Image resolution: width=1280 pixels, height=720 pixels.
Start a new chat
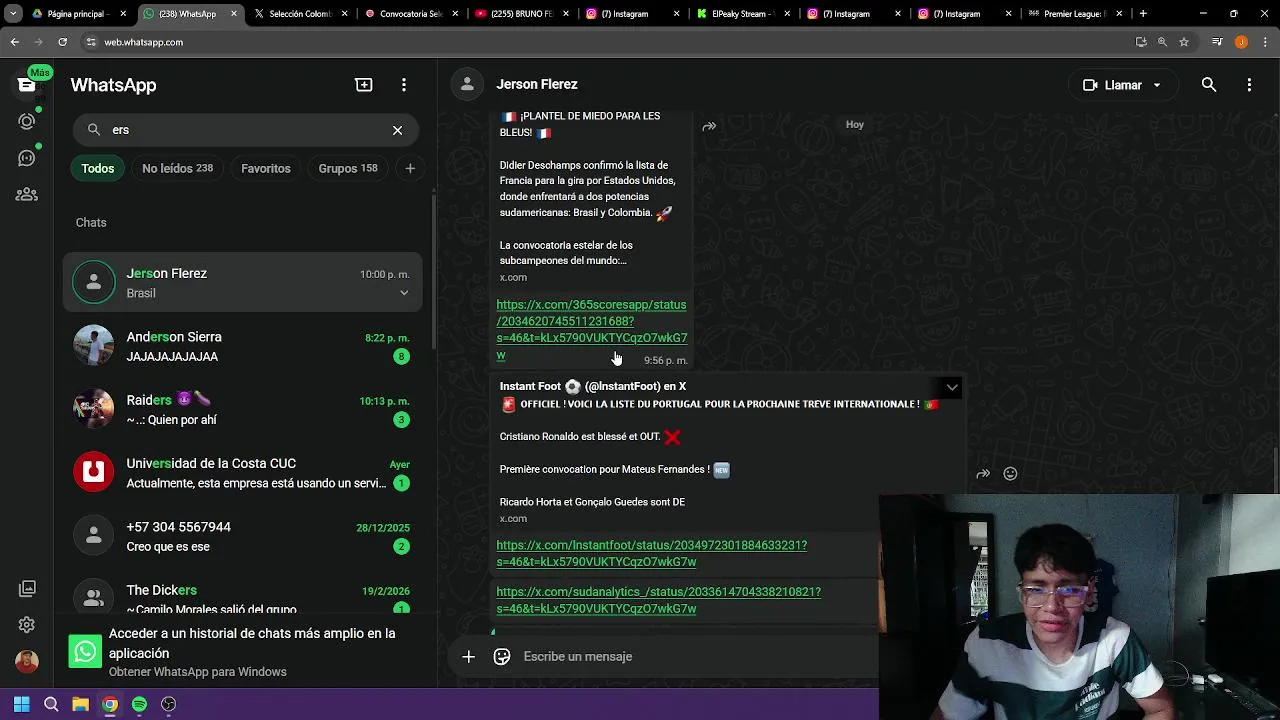pos(364,85)
